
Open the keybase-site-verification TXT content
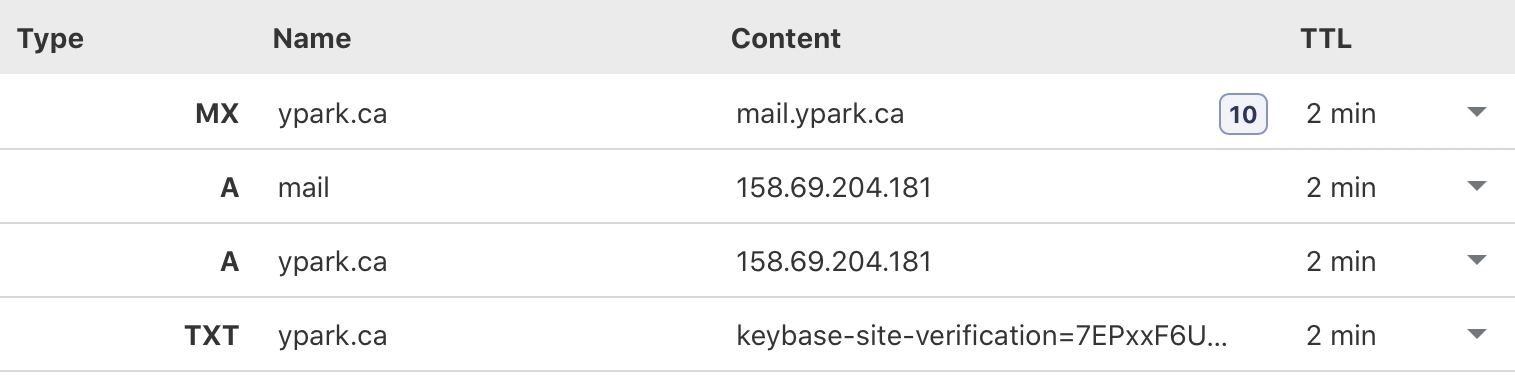982,336
